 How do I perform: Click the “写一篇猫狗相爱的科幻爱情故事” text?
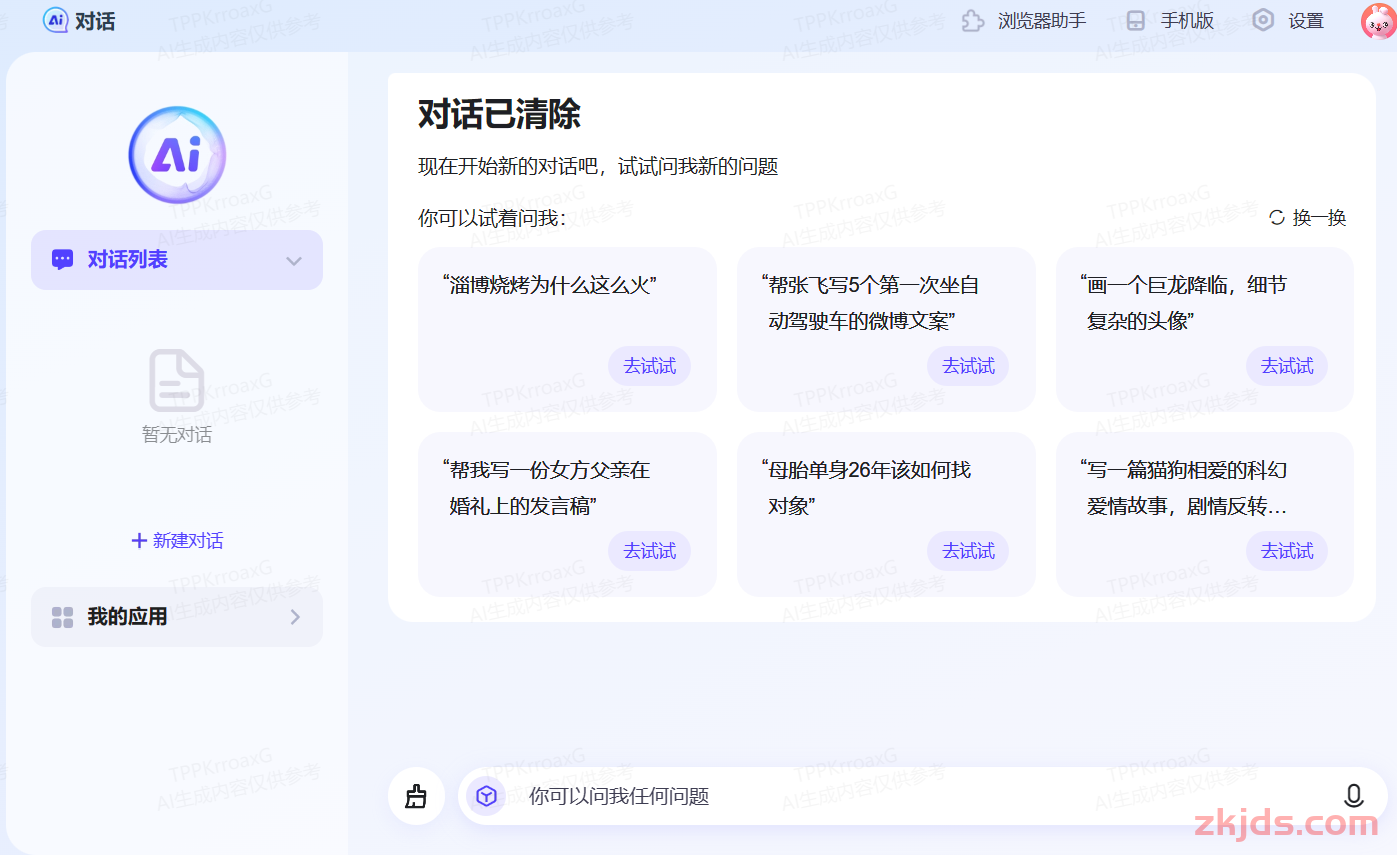coord(1183,488)
